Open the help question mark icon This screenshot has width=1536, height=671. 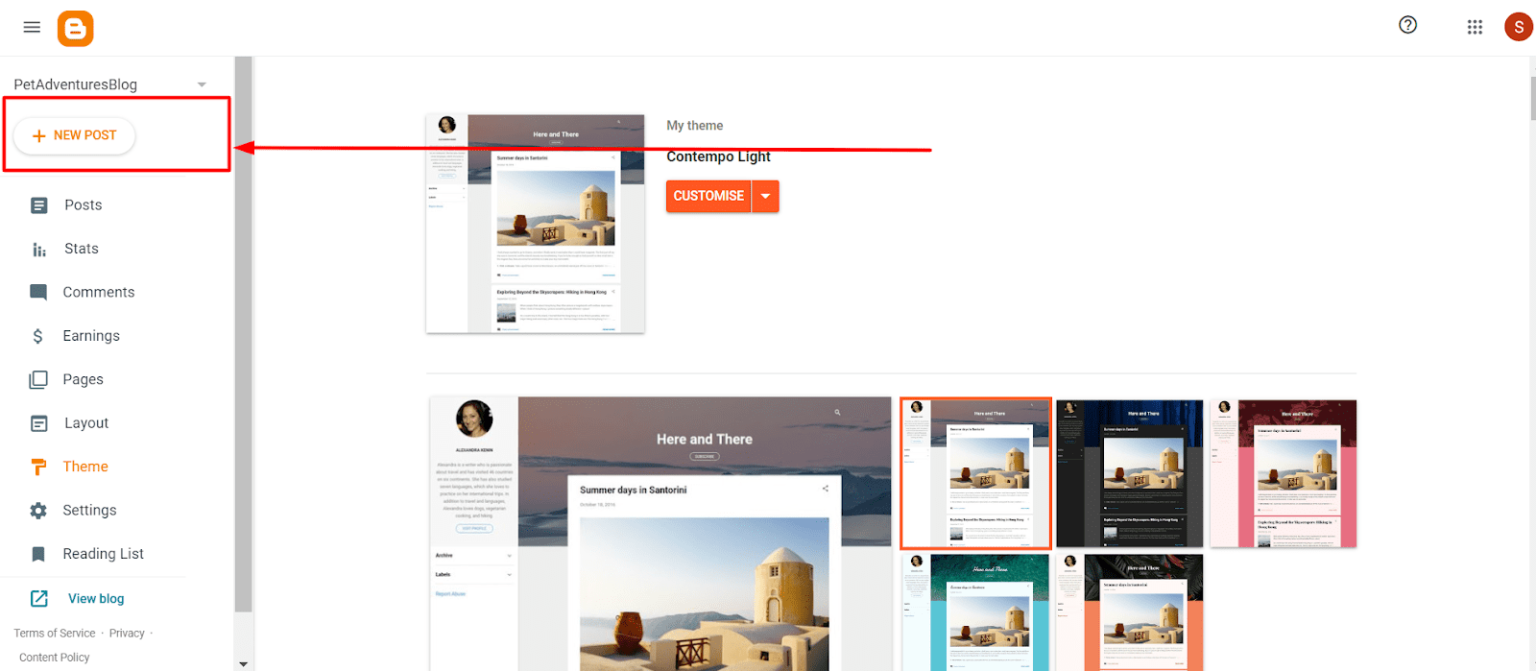tap(1408, 25)
